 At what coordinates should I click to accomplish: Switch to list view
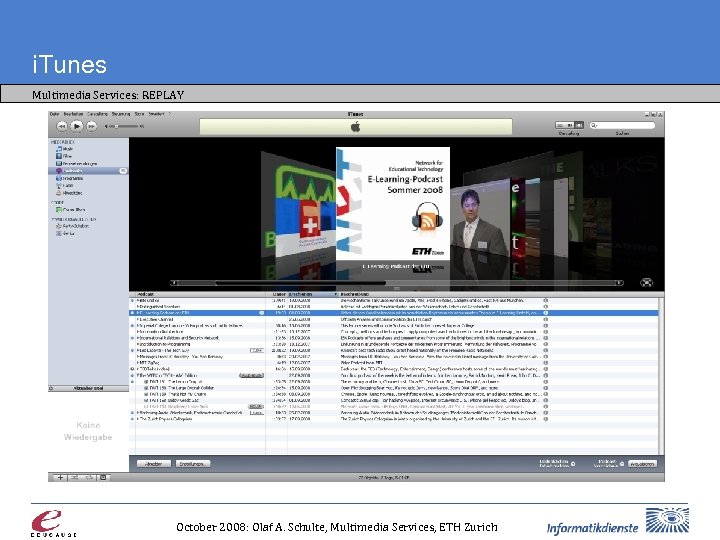pyautogui.click(x=560, y=125)
